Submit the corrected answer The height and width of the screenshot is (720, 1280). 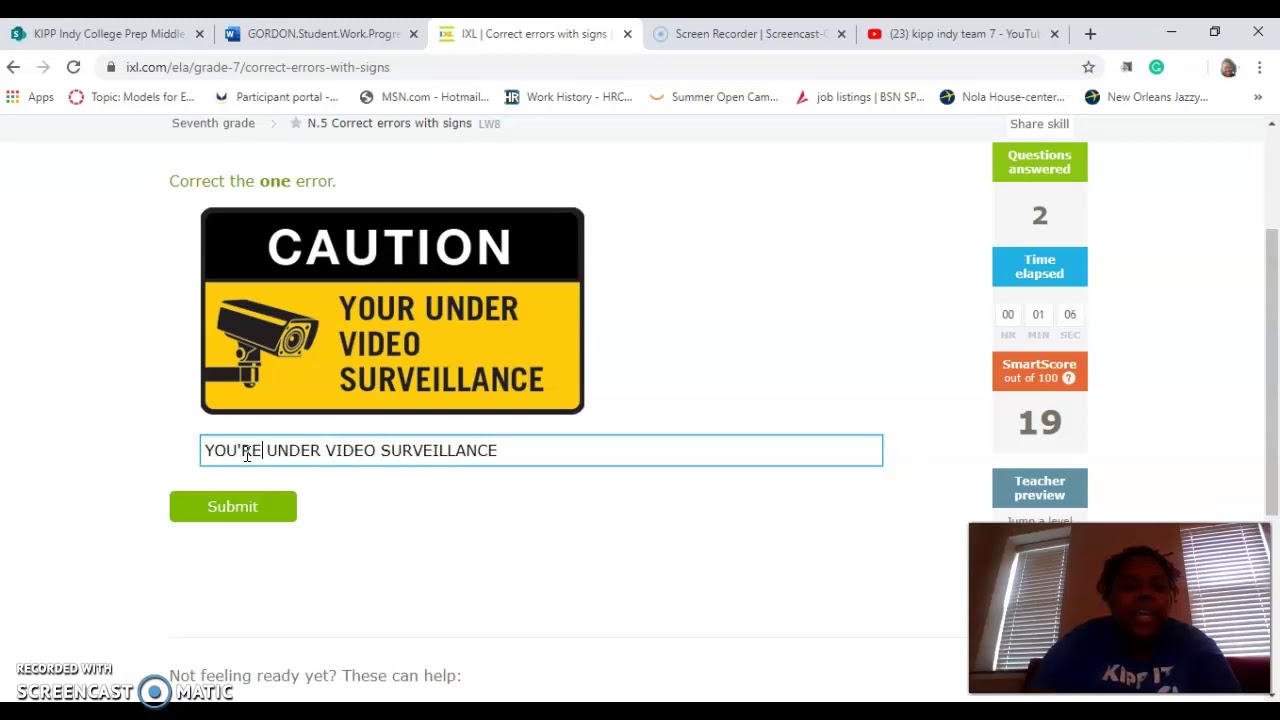tap(233, 506)
